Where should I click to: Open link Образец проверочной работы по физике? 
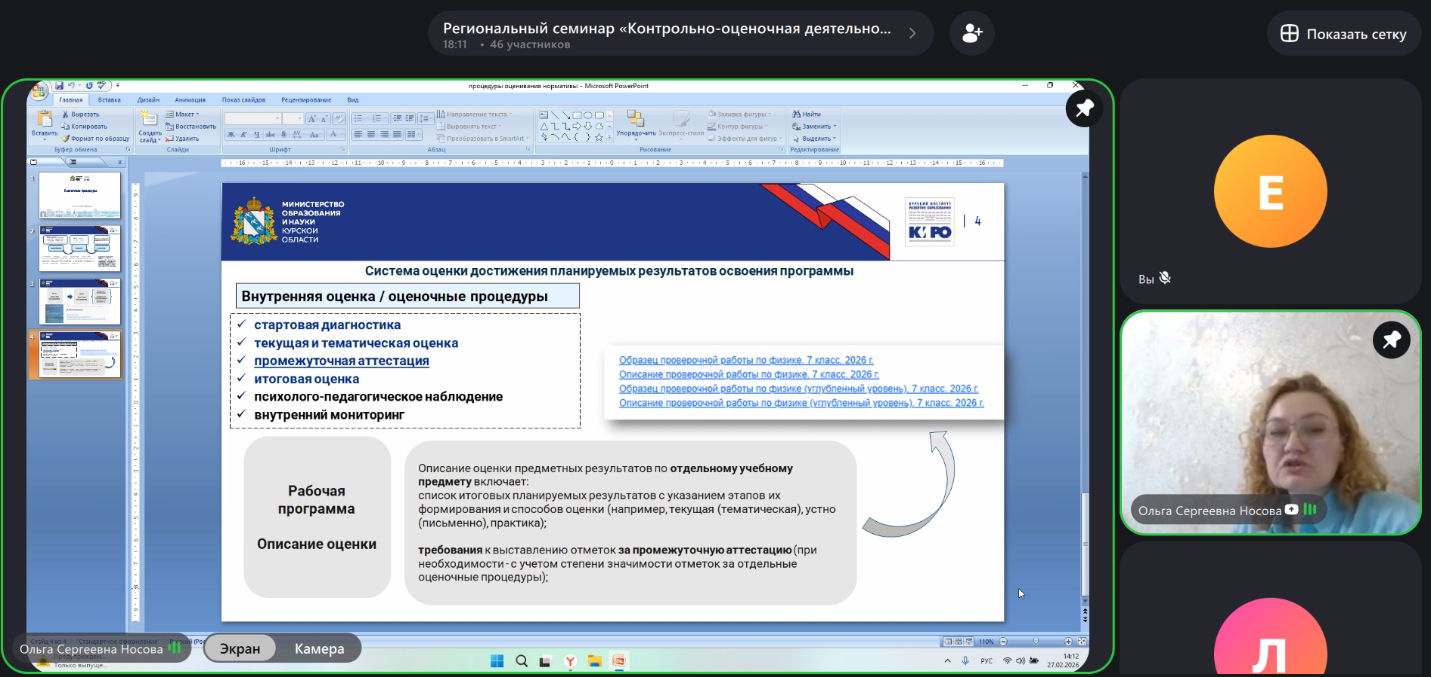point(746,359)
